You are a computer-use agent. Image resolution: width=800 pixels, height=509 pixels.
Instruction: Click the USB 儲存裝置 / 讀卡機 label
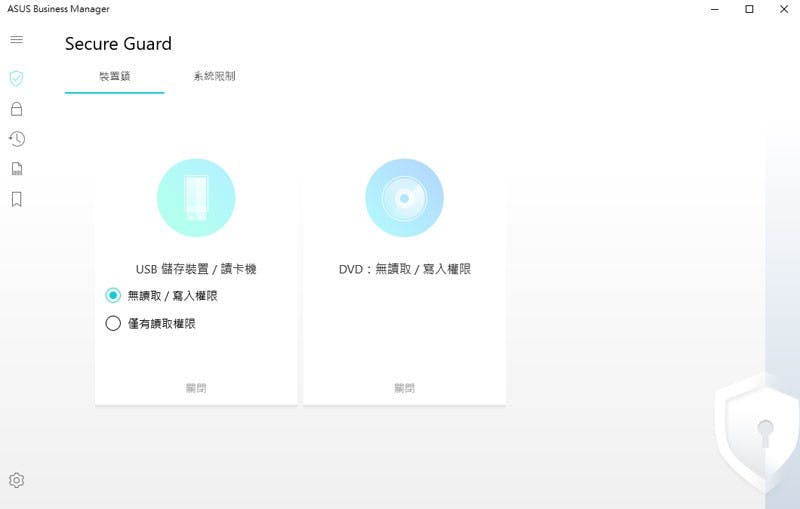196,269
